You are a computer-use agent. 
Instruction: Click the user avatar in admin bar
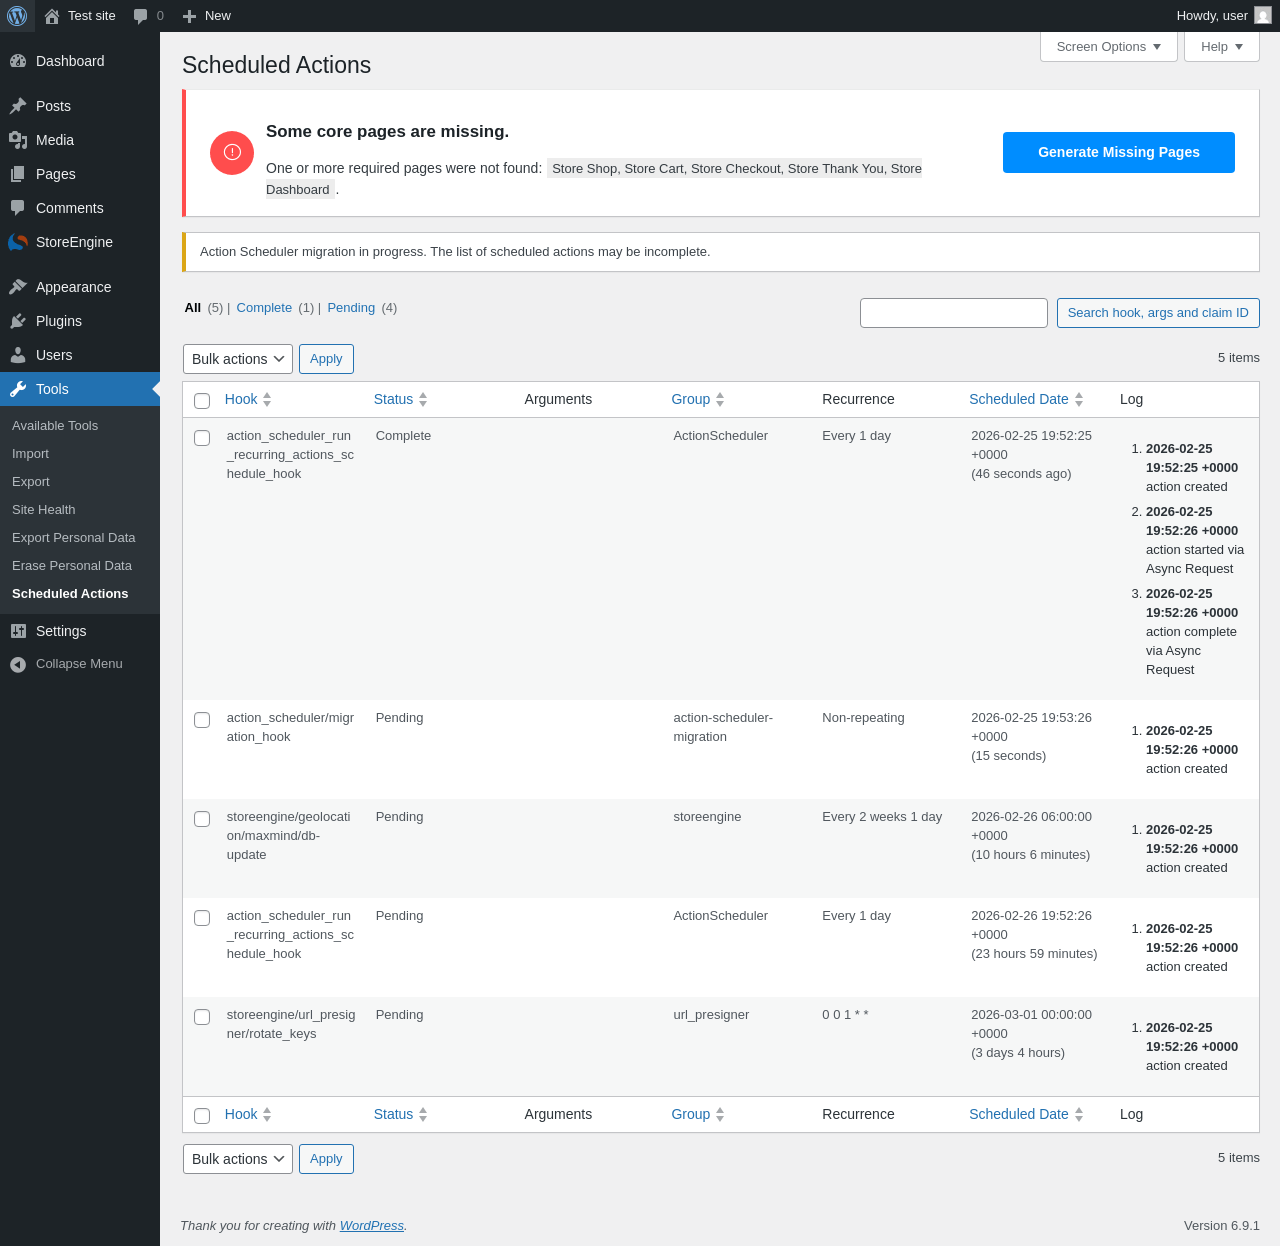click(x=1263, y=16)
